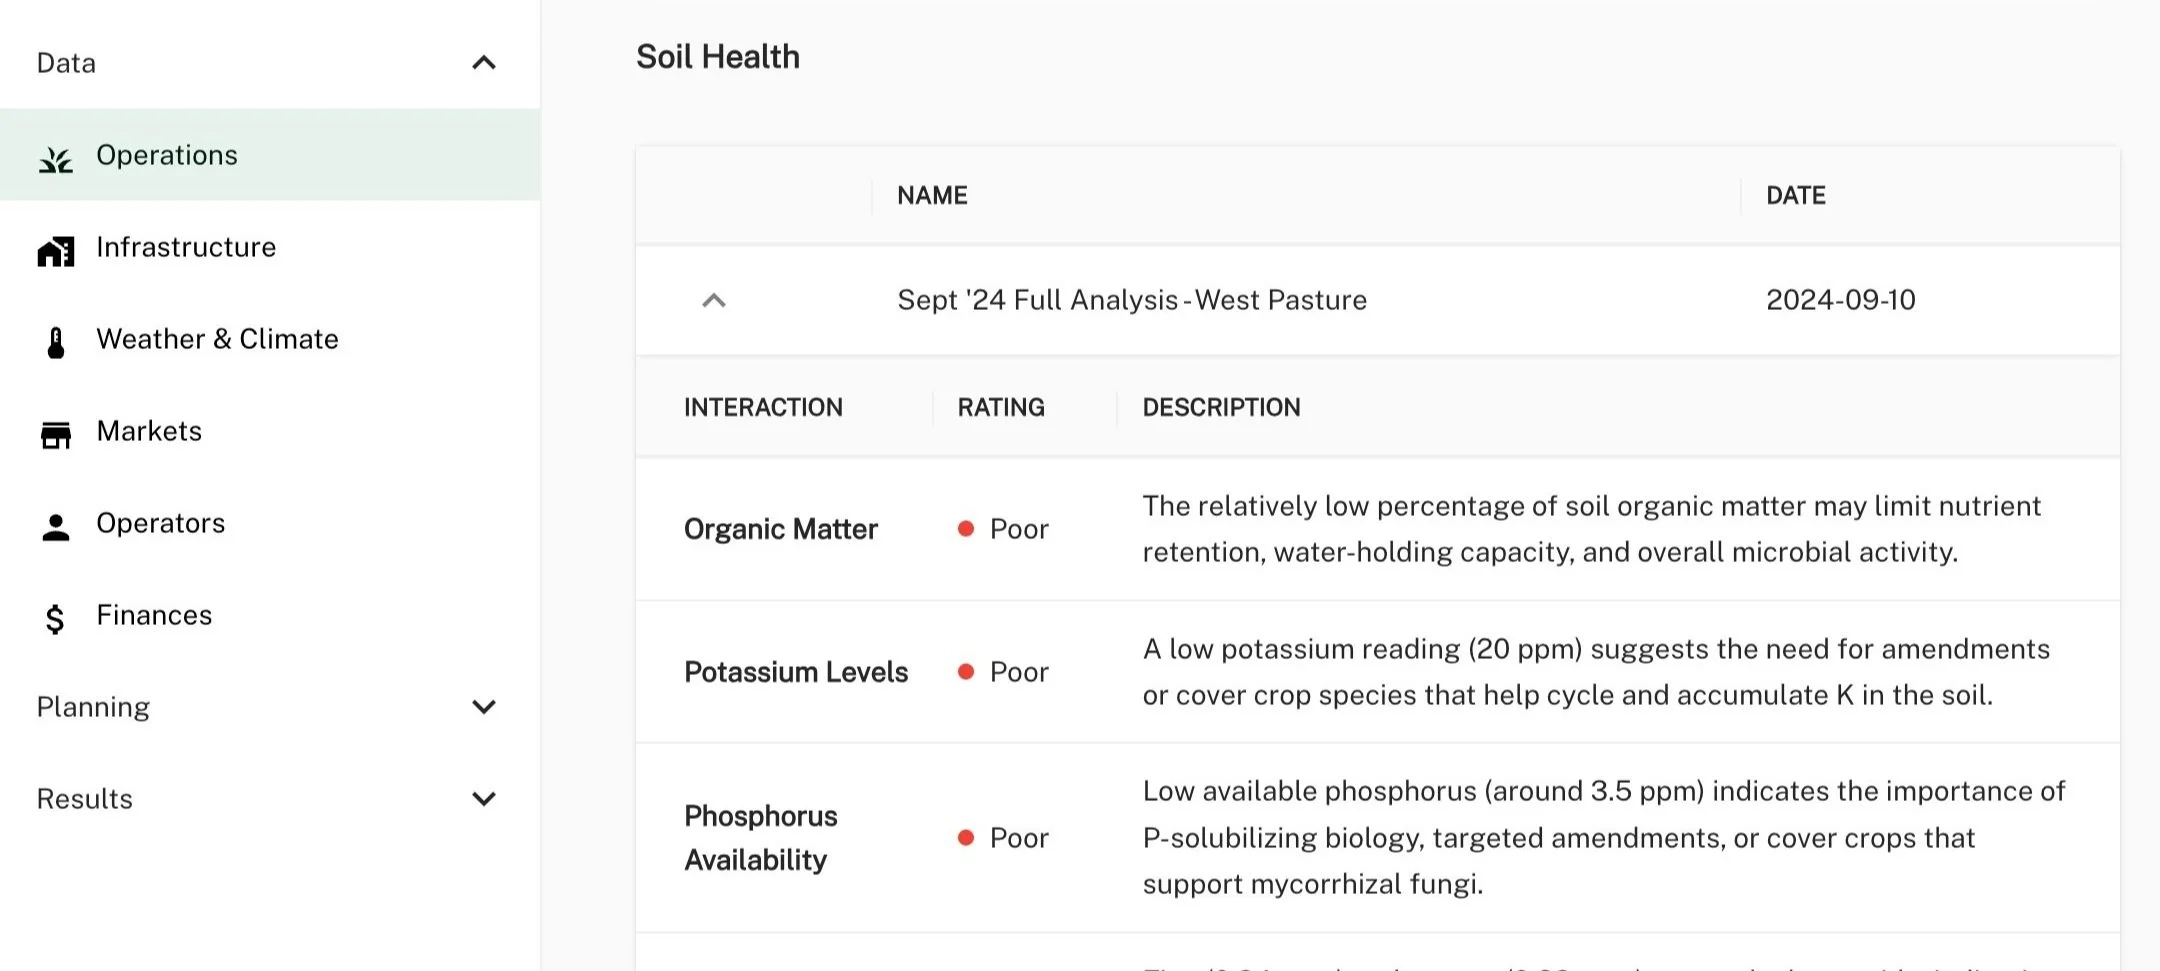Image resolution: width=2160 pixels, height=971 pixels.
Task: Click the Infrastructure building icon
Action: 56,251
